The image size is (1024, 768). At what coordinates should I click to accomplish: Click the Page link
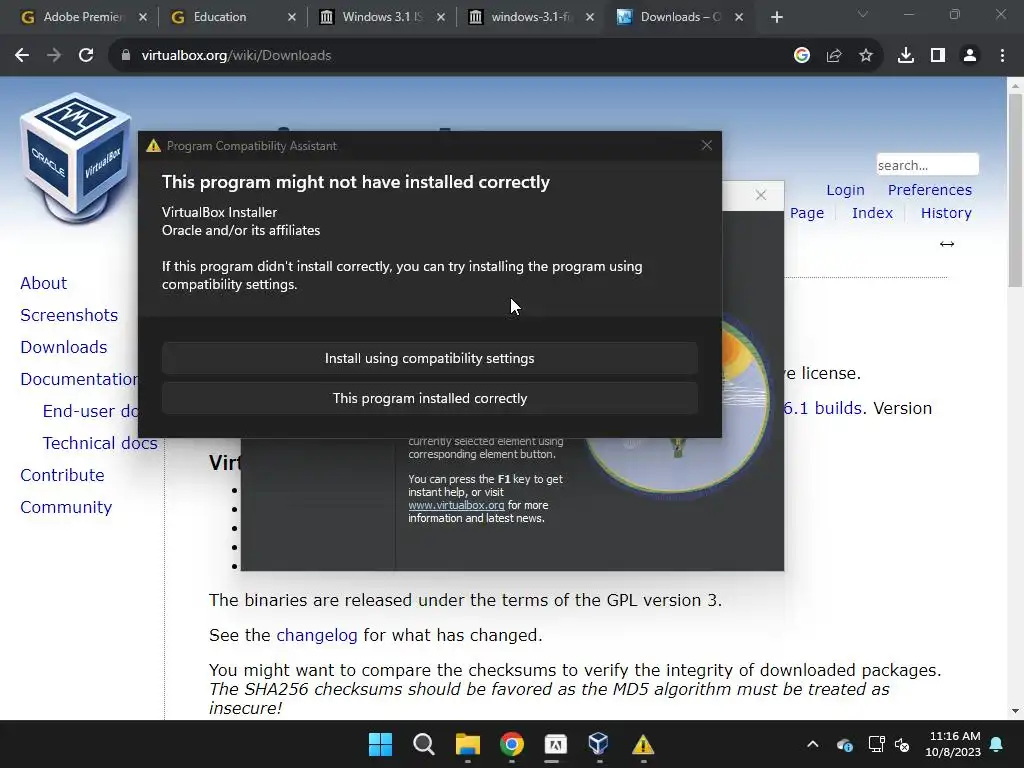click(807, 213)
